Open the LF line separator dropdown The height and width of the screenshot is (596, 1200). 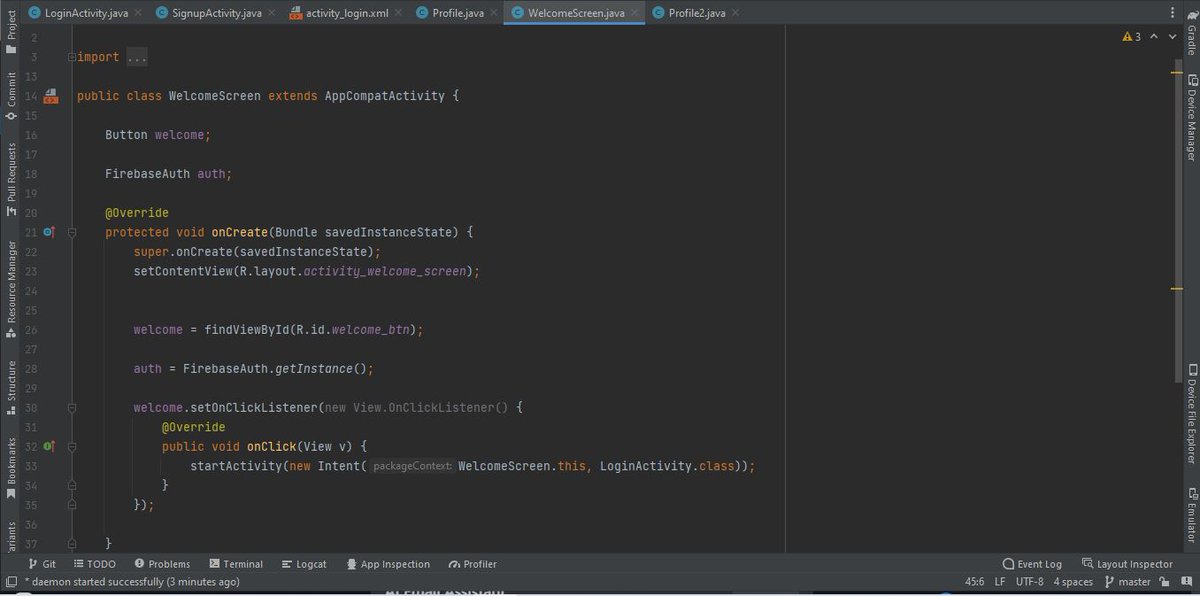coord(1000,581)
